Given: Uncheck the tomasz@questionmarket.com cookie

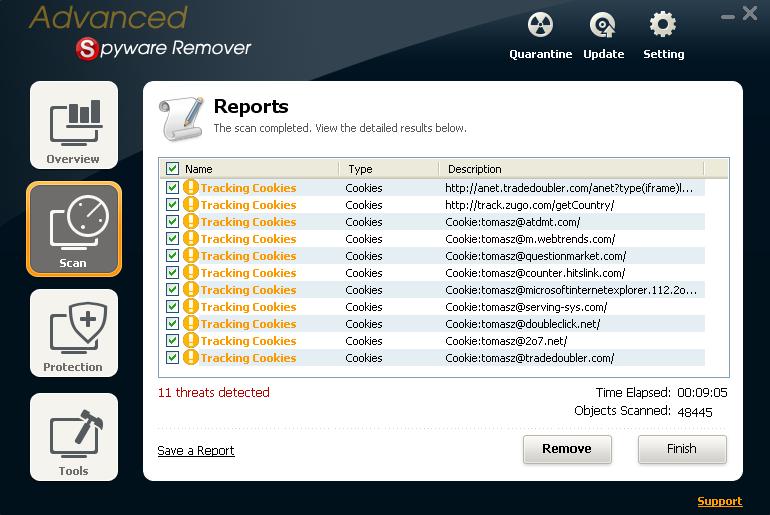Looking at the screenshot, I should pos(172,256).
